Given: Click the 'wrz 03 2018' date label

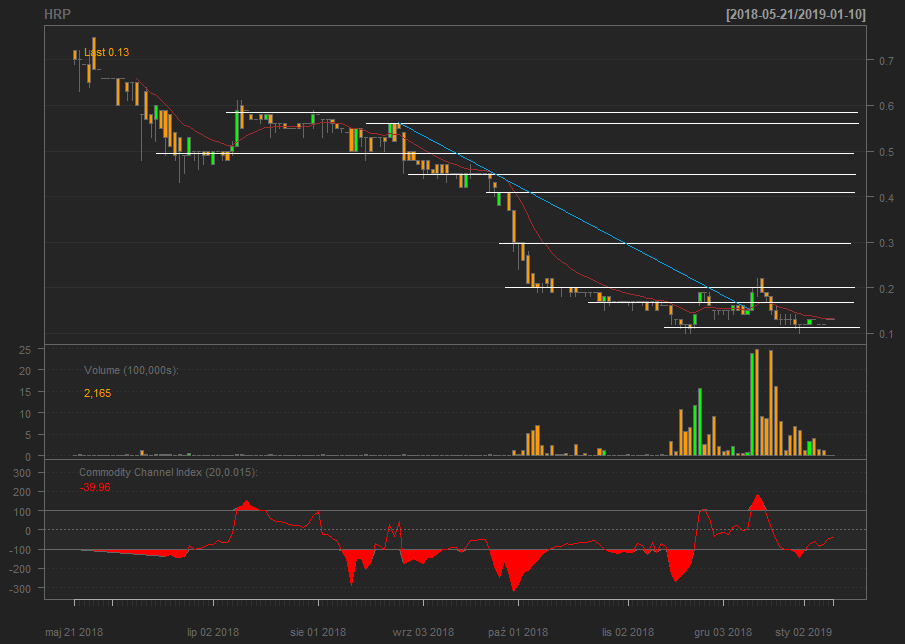Looking at the screenshot, I should click(423, 632).
